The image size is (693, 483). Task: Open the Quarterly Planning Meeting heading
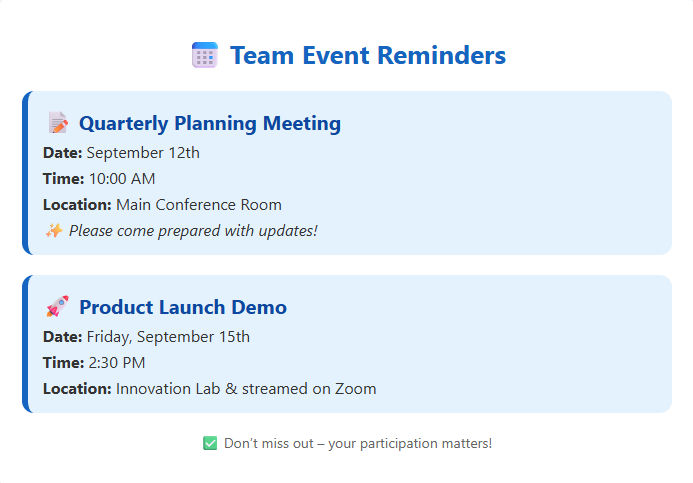click(x=209, y=123)
